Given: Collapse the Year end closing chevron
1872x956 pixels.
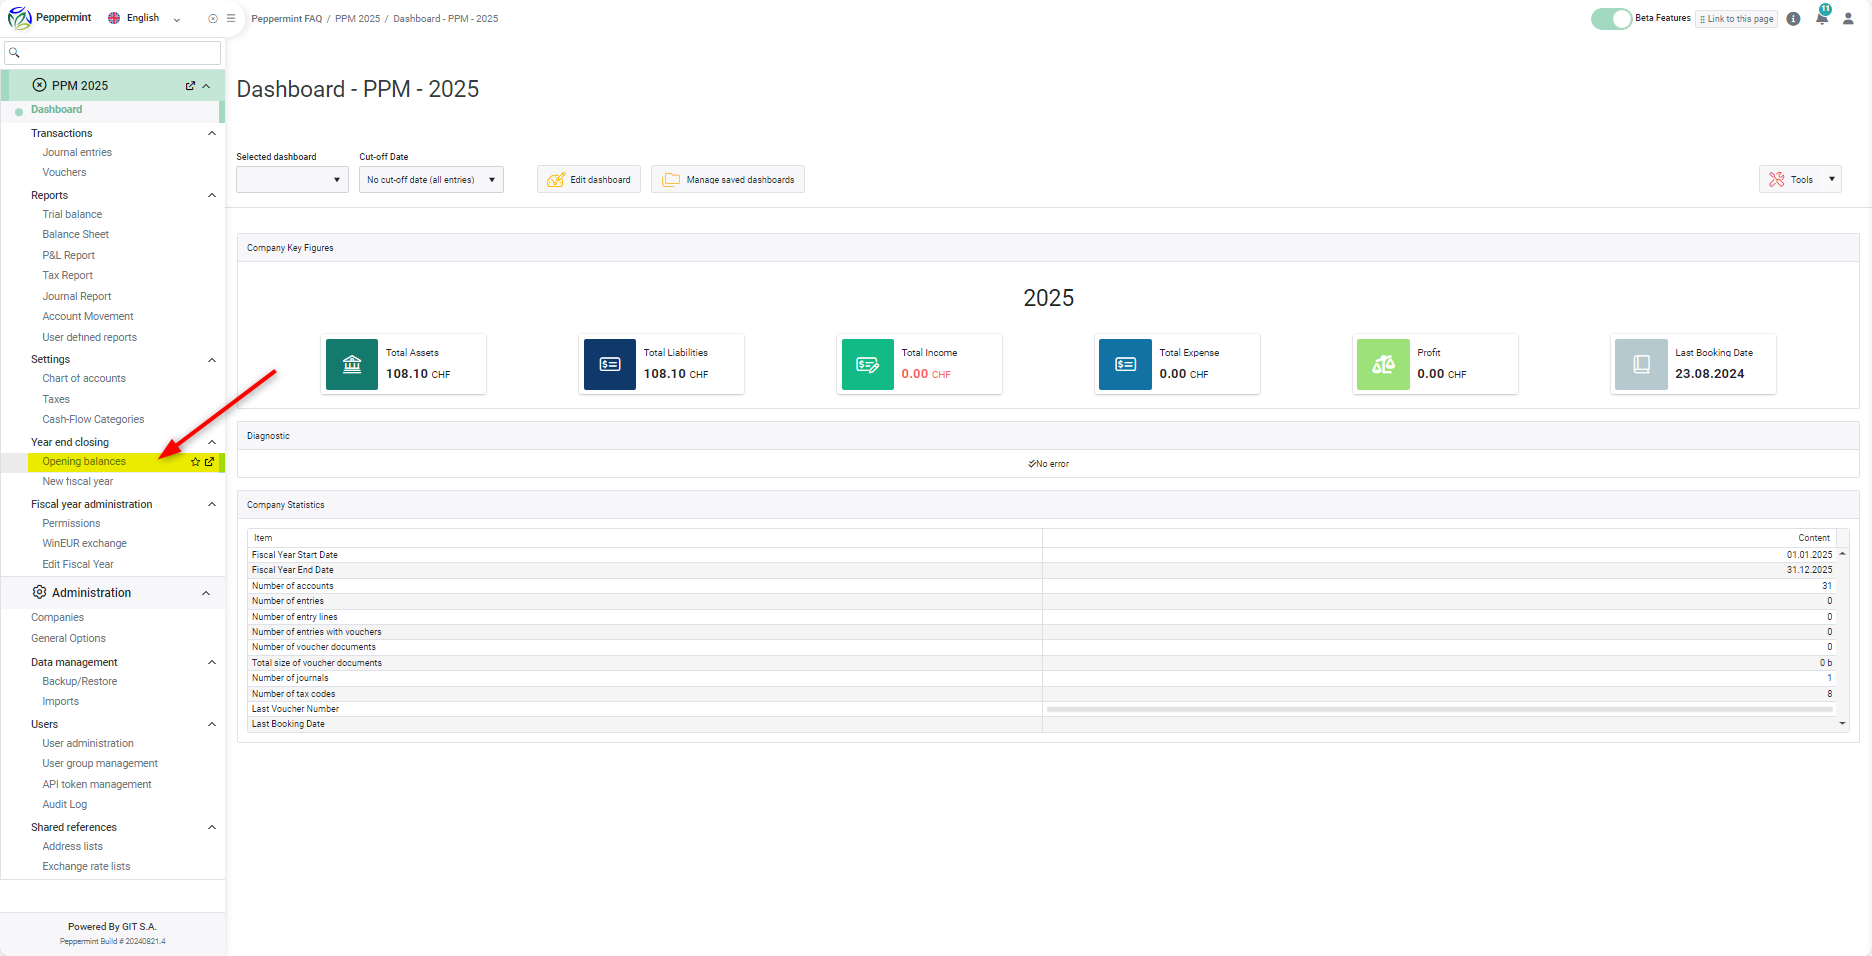Looking at the screenshot, I should coord(211,442).
